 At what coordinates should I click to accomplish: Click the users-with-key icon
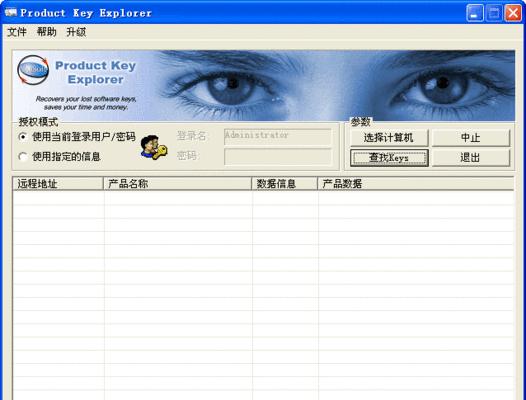[x=153, y=147]
